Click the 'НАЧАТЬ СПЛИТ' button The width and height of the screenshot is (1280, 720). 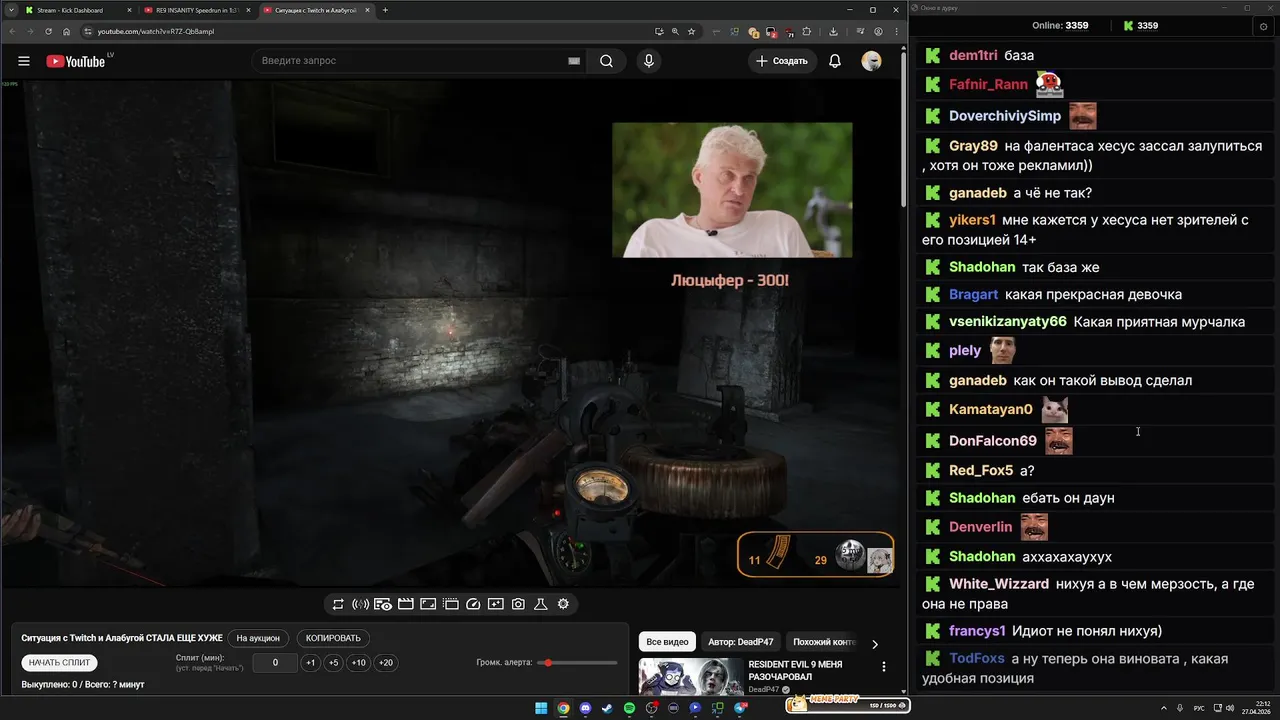coord(60,663)
